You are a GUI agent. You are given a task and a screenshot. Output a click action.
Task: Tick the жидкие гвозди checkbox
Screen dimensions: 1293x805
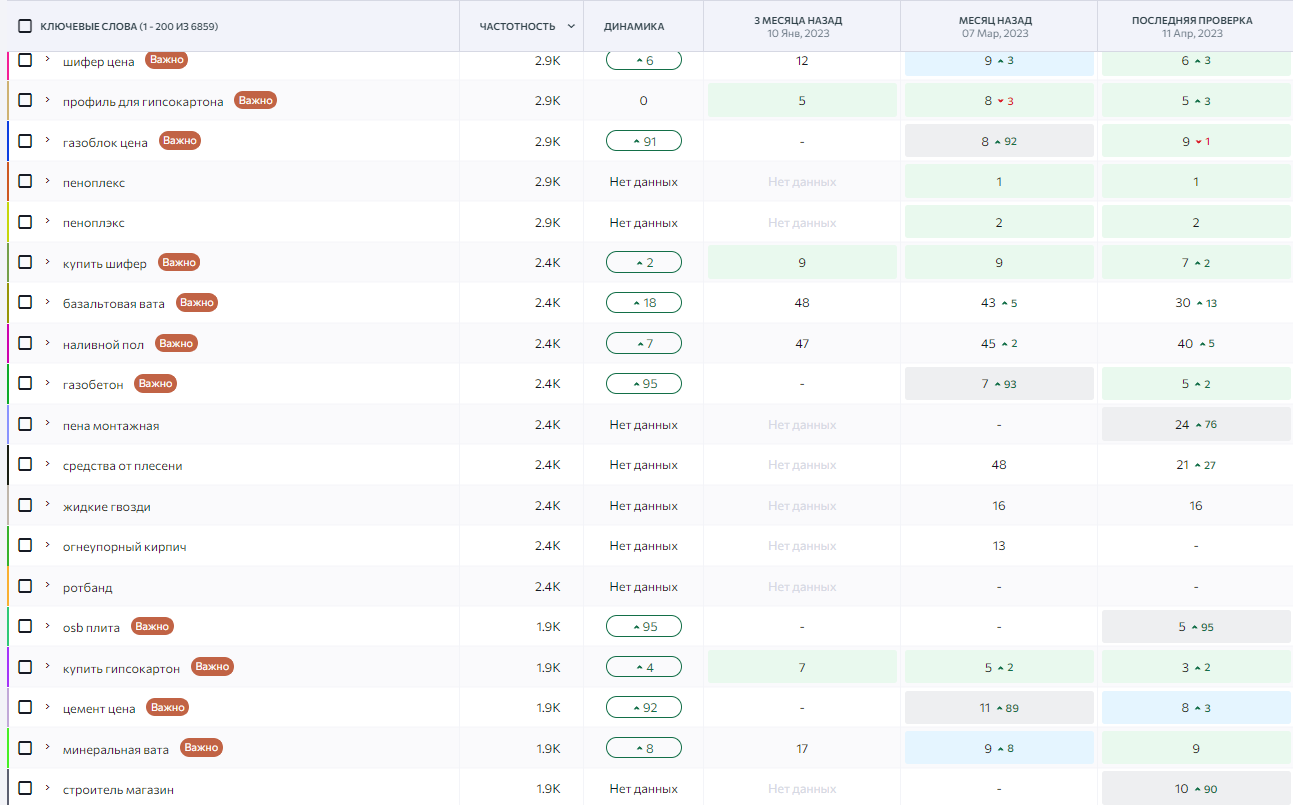coord(25,505)
